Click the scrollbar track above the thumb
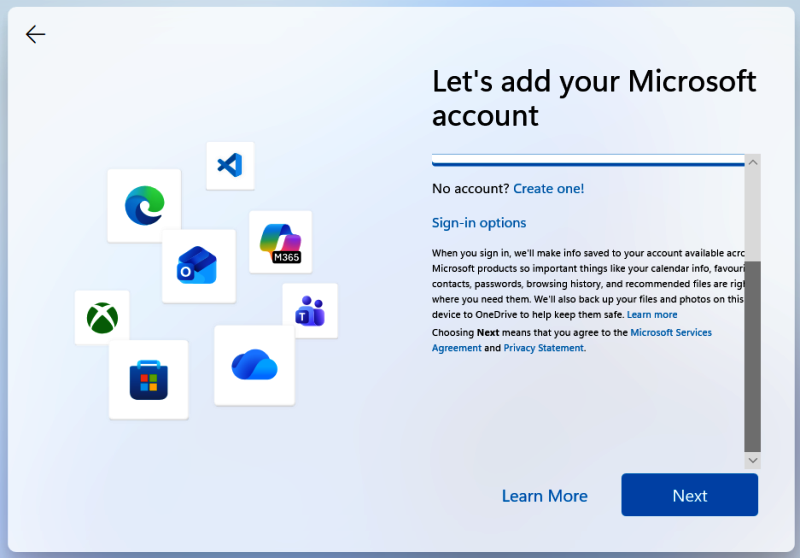Image resolution: width=800 pixels, height=558 pixels. 753,215
